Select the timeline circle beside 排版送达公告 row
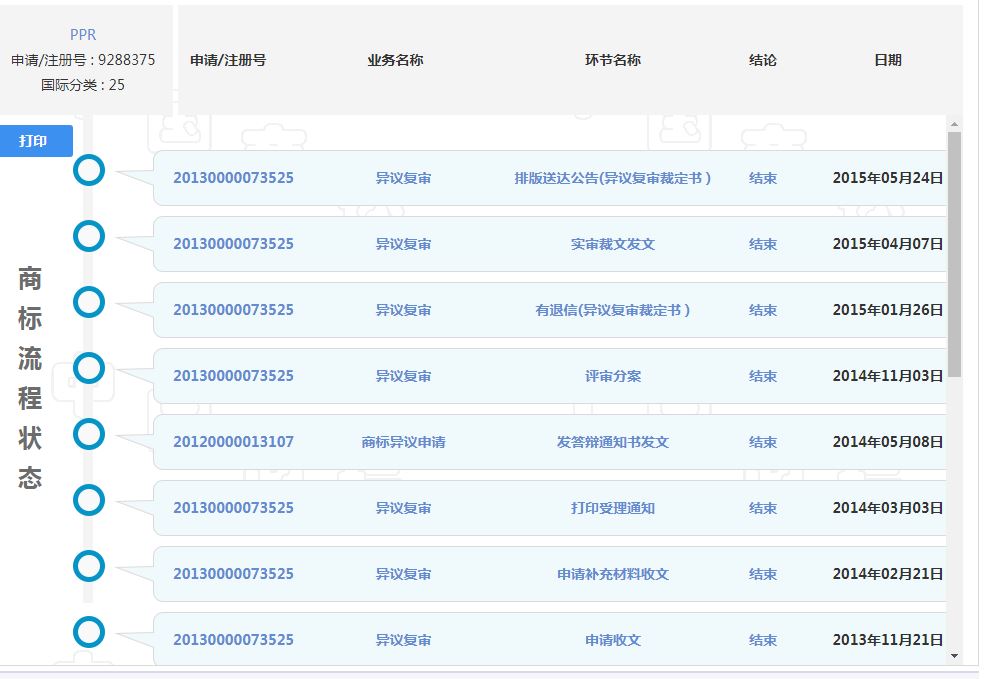This screenshot has height=679, width=1004. click(89, 170)
